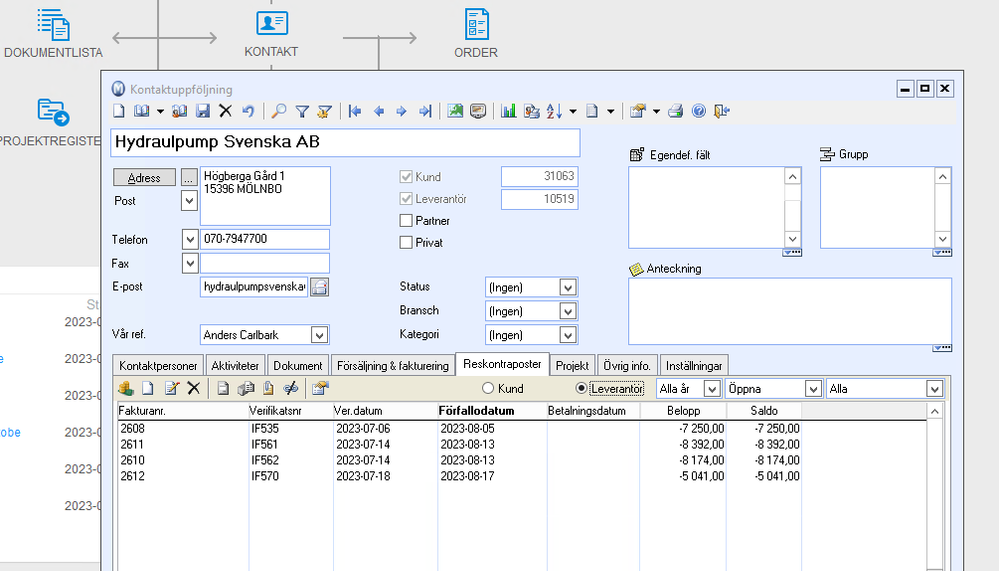This screenshot has height=571, width=999.
Task: Save contact using the floppy disk icon
Action: click(203, 111)
